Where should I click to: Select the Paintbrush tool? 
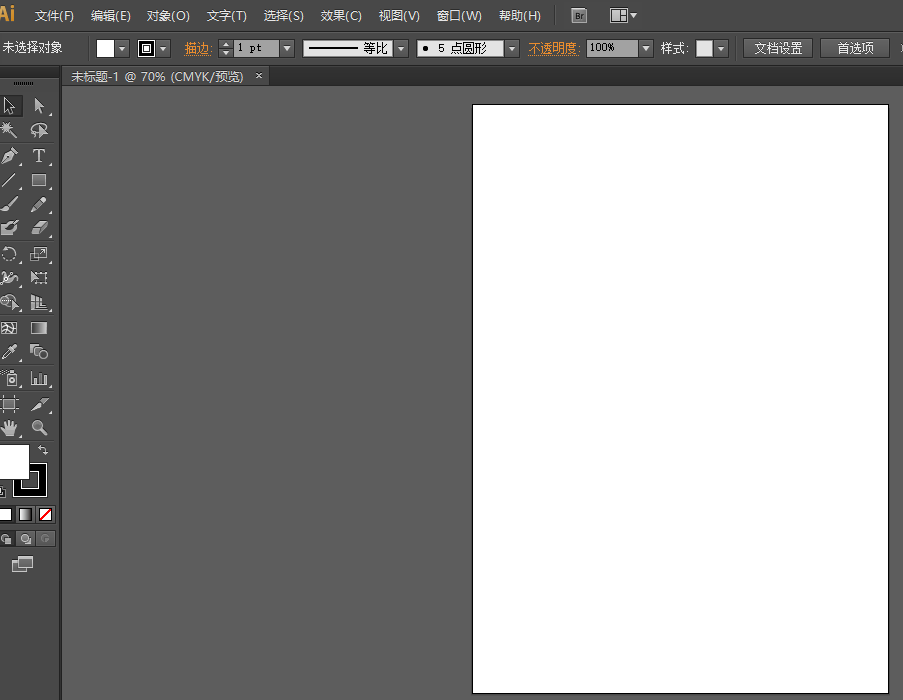(x=9, y=204)
